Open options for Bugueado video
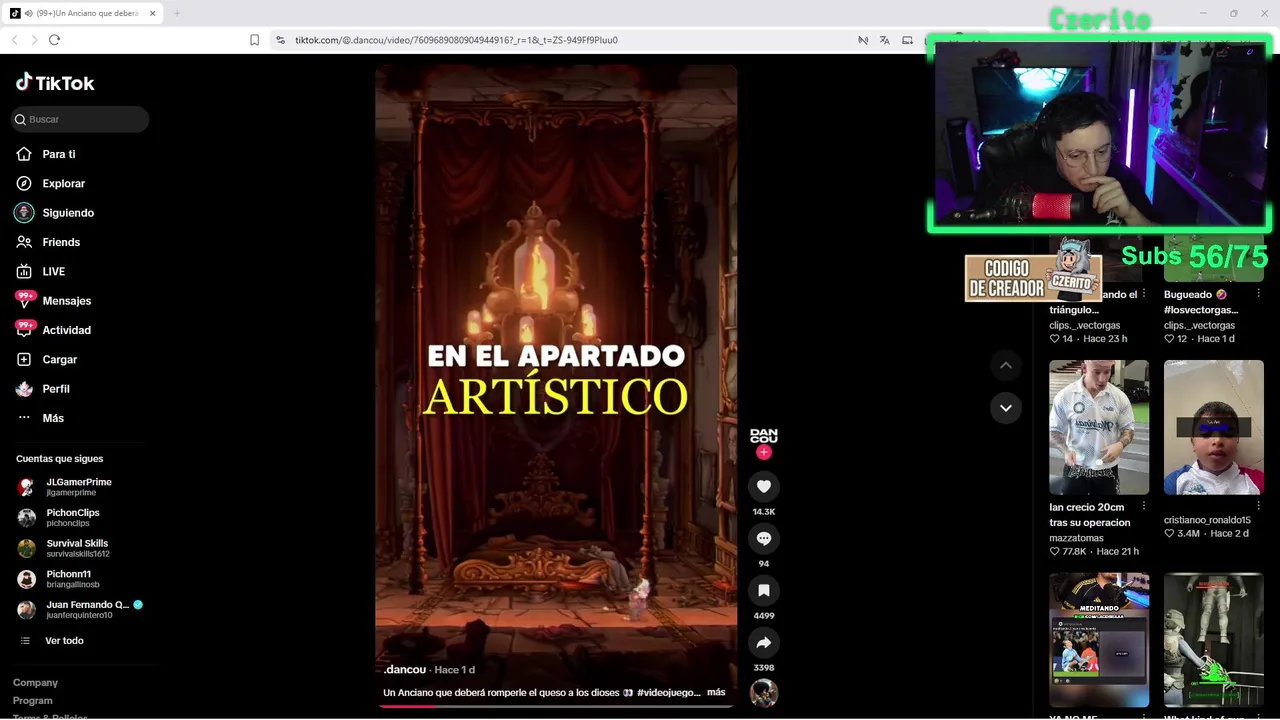Viewport: 1280px width, 720px height. [1259, 295]
